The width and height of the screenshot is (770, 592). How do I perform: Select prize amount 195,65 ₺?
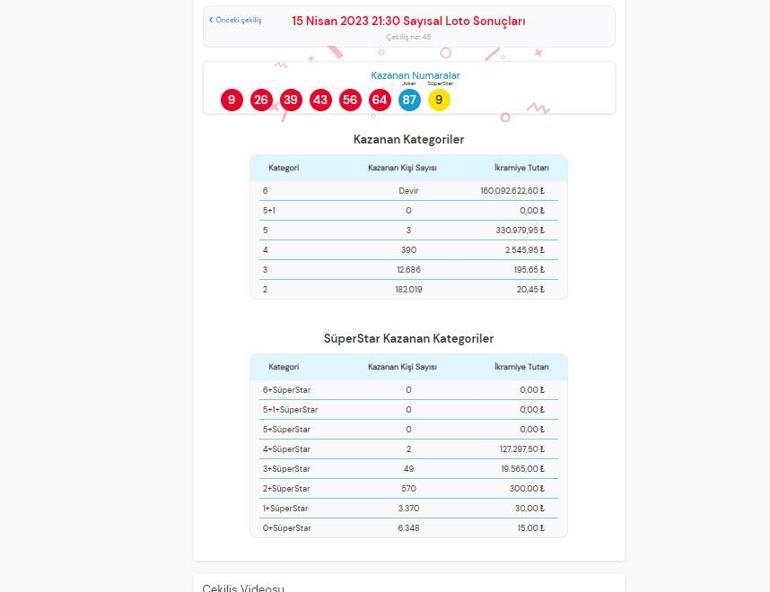pyautogui.click(x=529, y=269)
